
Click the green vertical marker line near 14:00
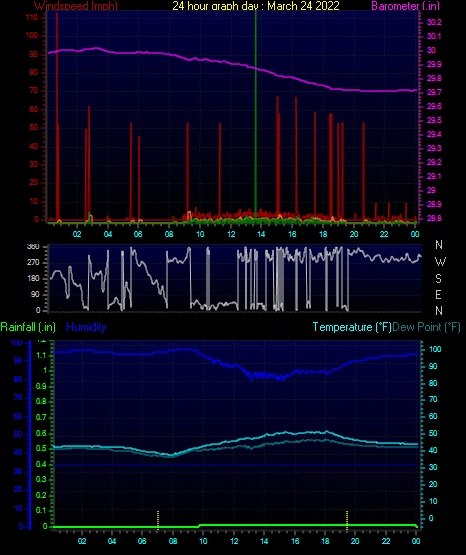[x=255, y=113]
